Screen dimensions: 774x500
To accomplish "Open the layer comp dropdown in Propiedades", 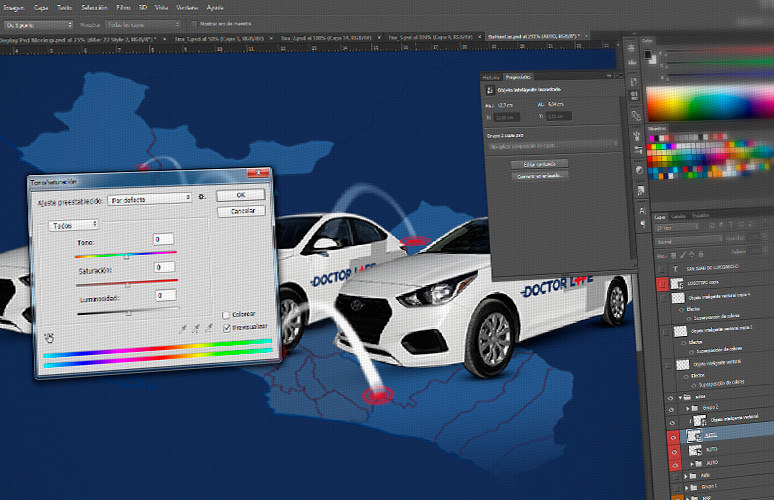I will pyautogui.click(x=553, y=146).
